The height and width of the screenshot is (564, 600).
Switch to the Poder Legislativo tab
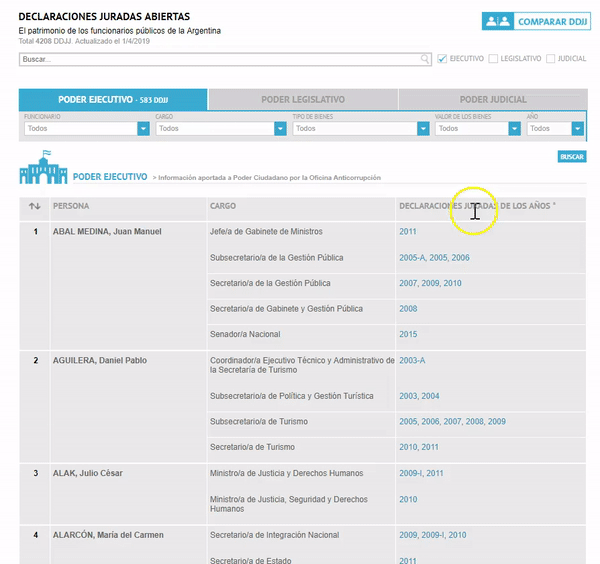click(303, 100)
